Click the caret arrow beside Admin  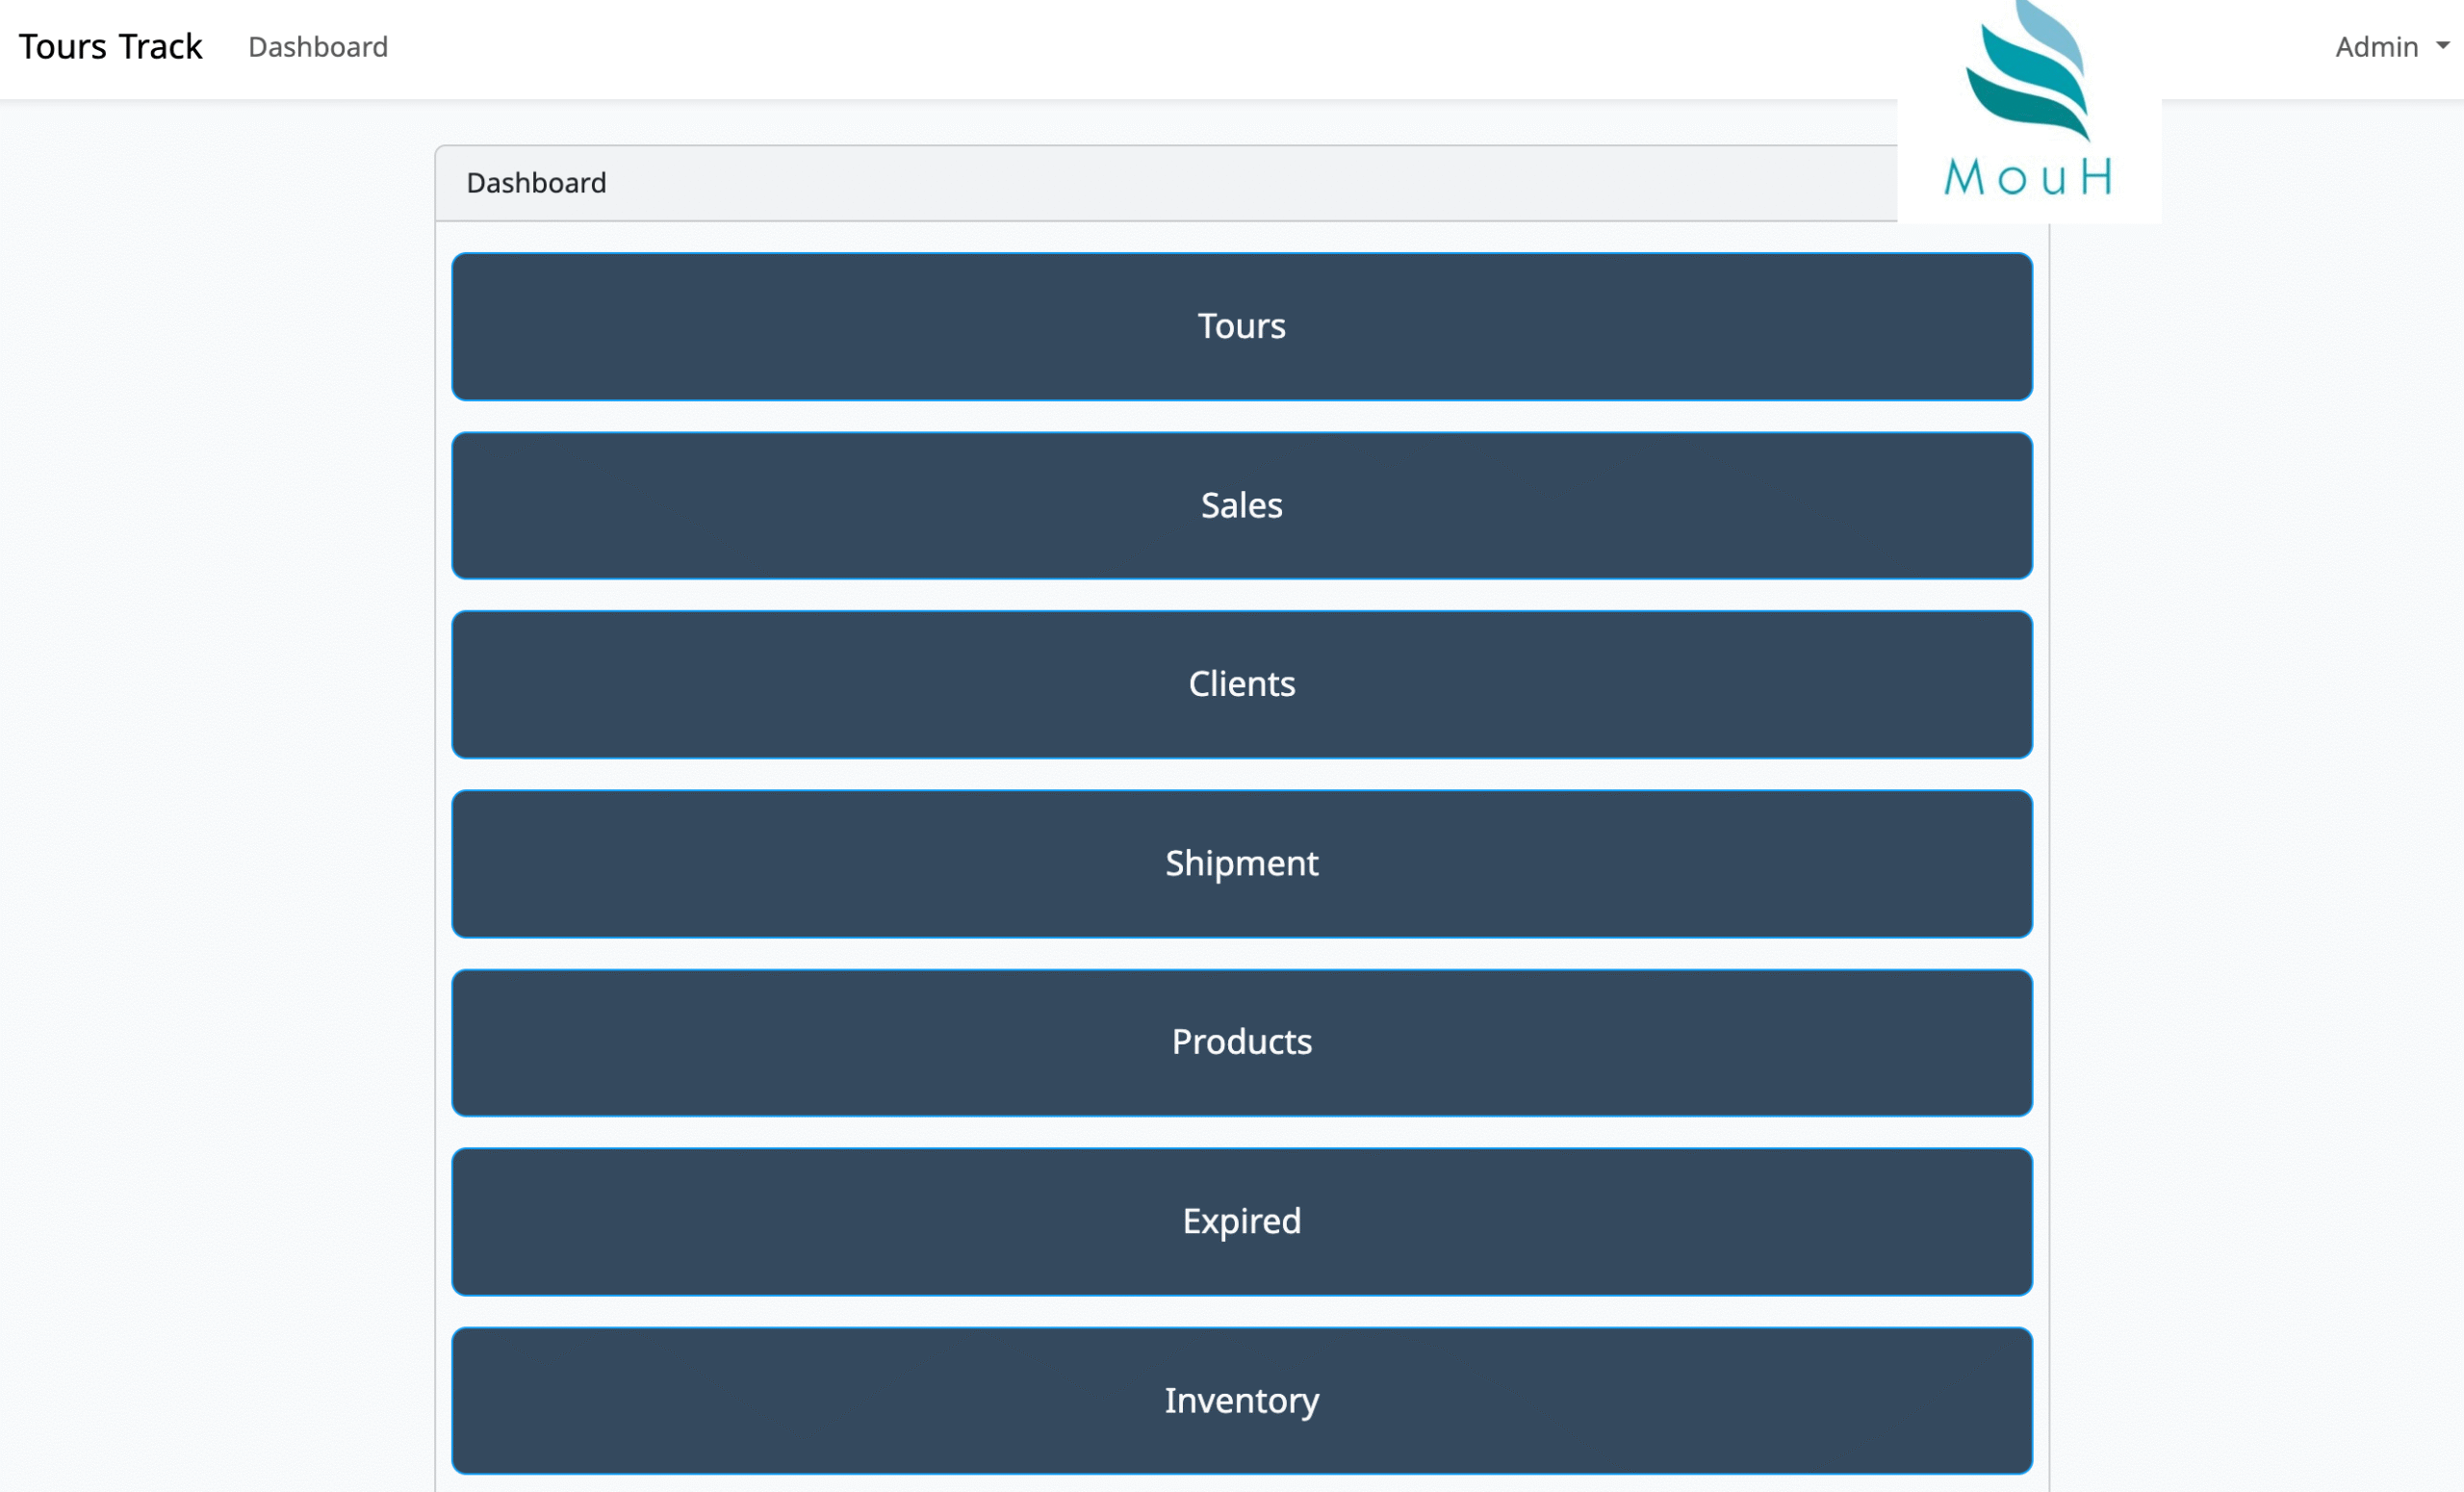pyautogui.click(x=2442, y=46)
